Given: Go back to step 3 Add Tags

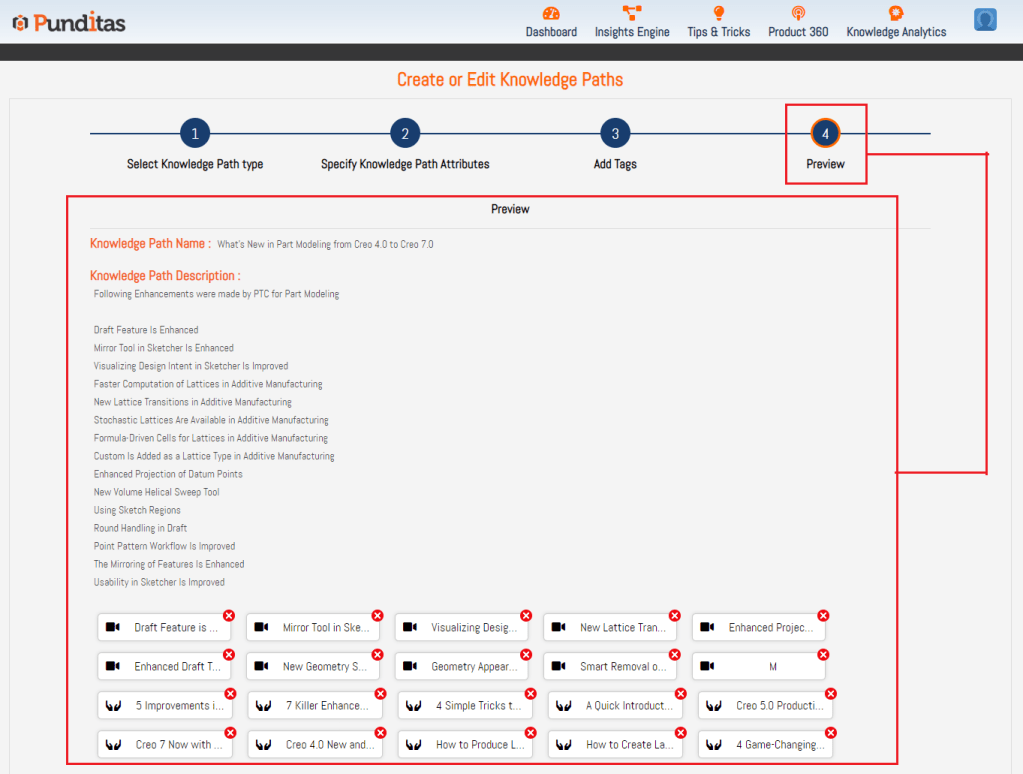Looking at the screenshot, I should pos(615,133).
